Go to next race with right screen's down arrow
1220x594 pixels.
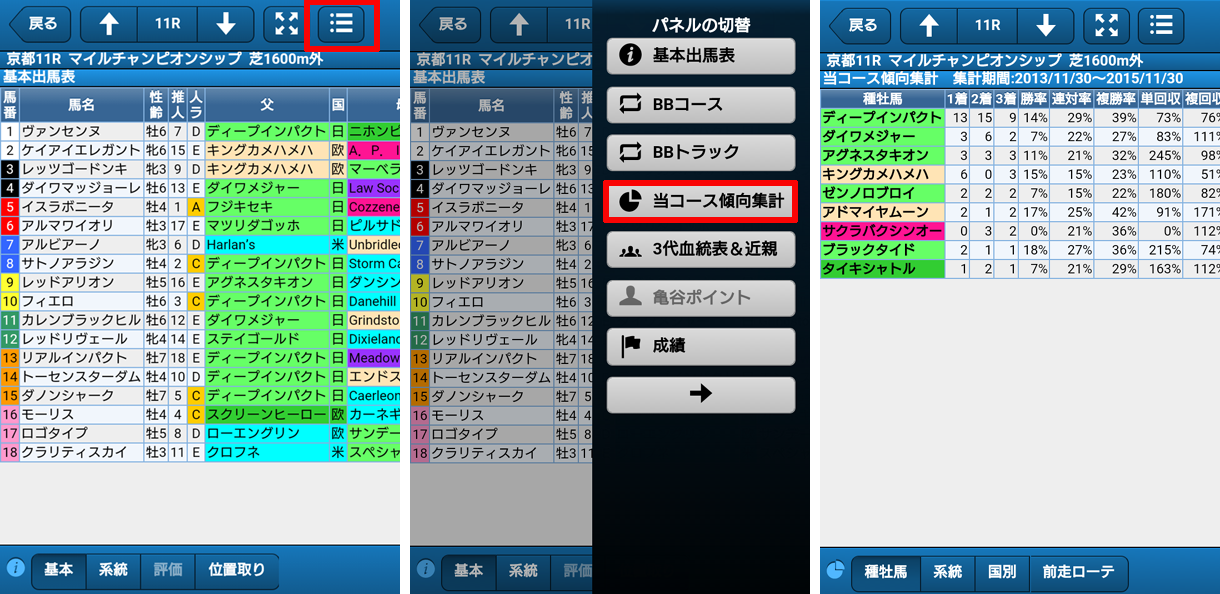[x=1045, y=24]
